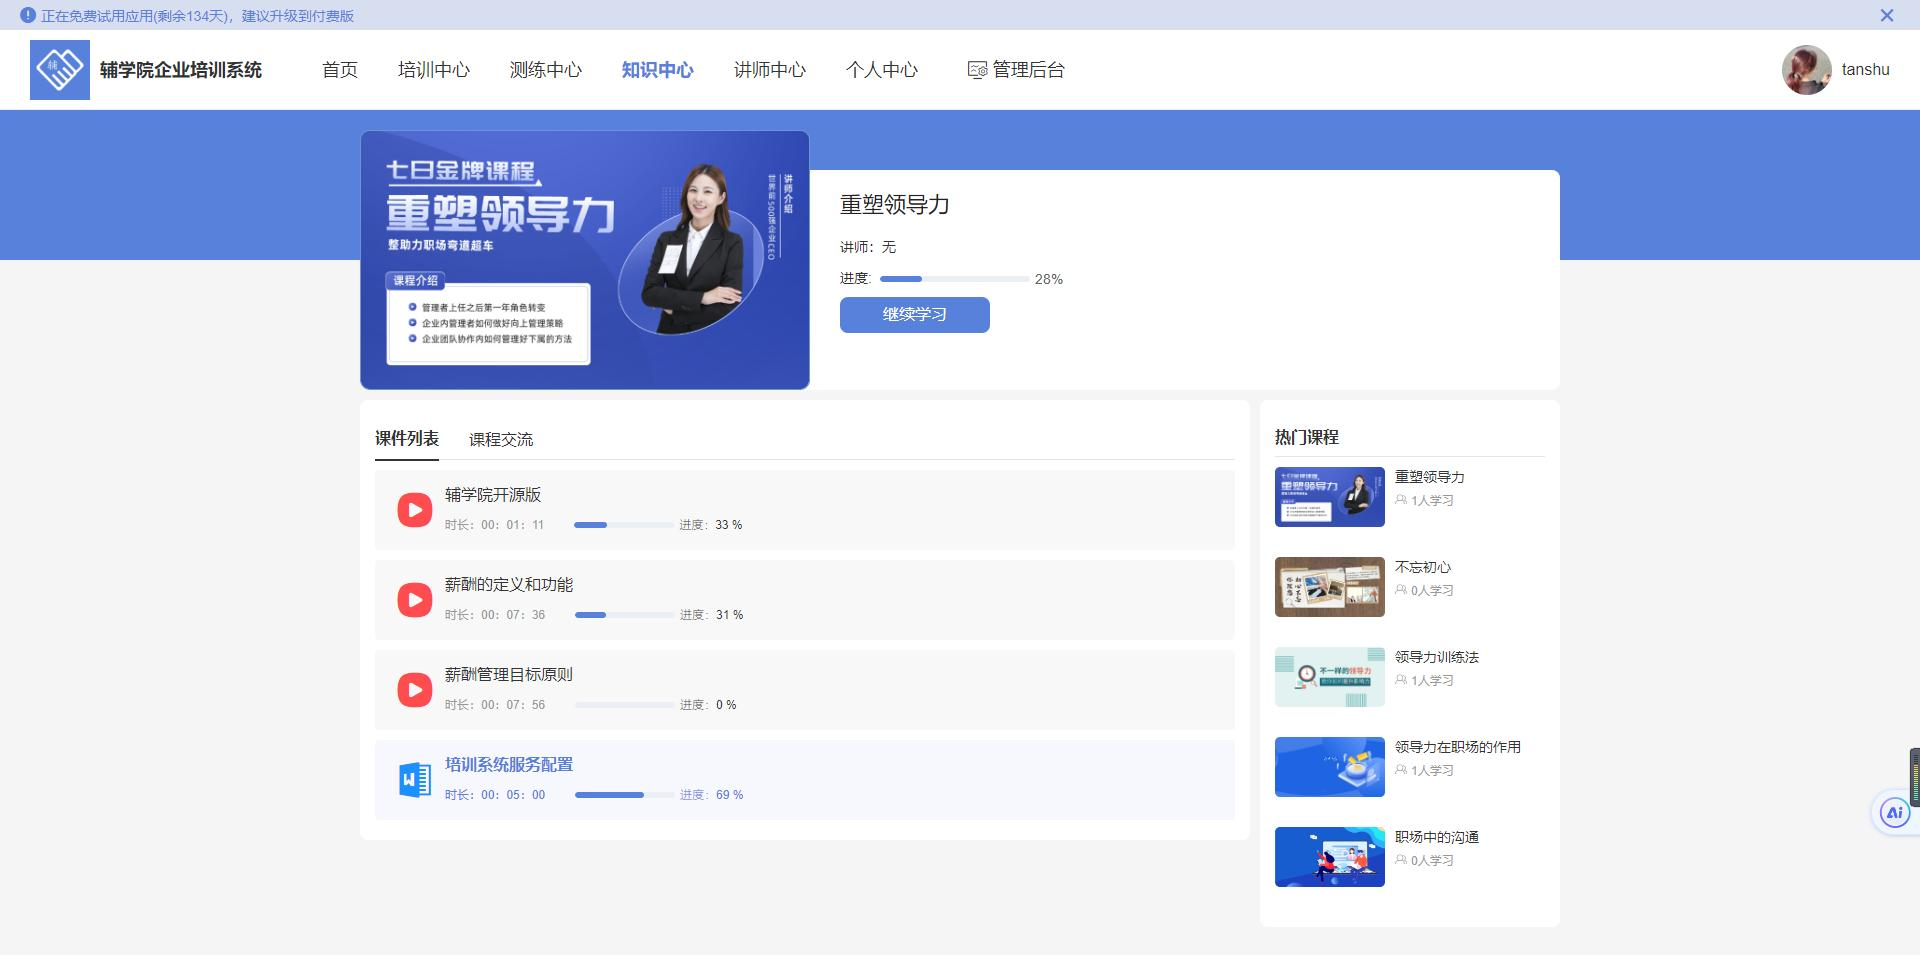
Task: Open 测练中心 navigation item
Action: (x=546, y=70)
